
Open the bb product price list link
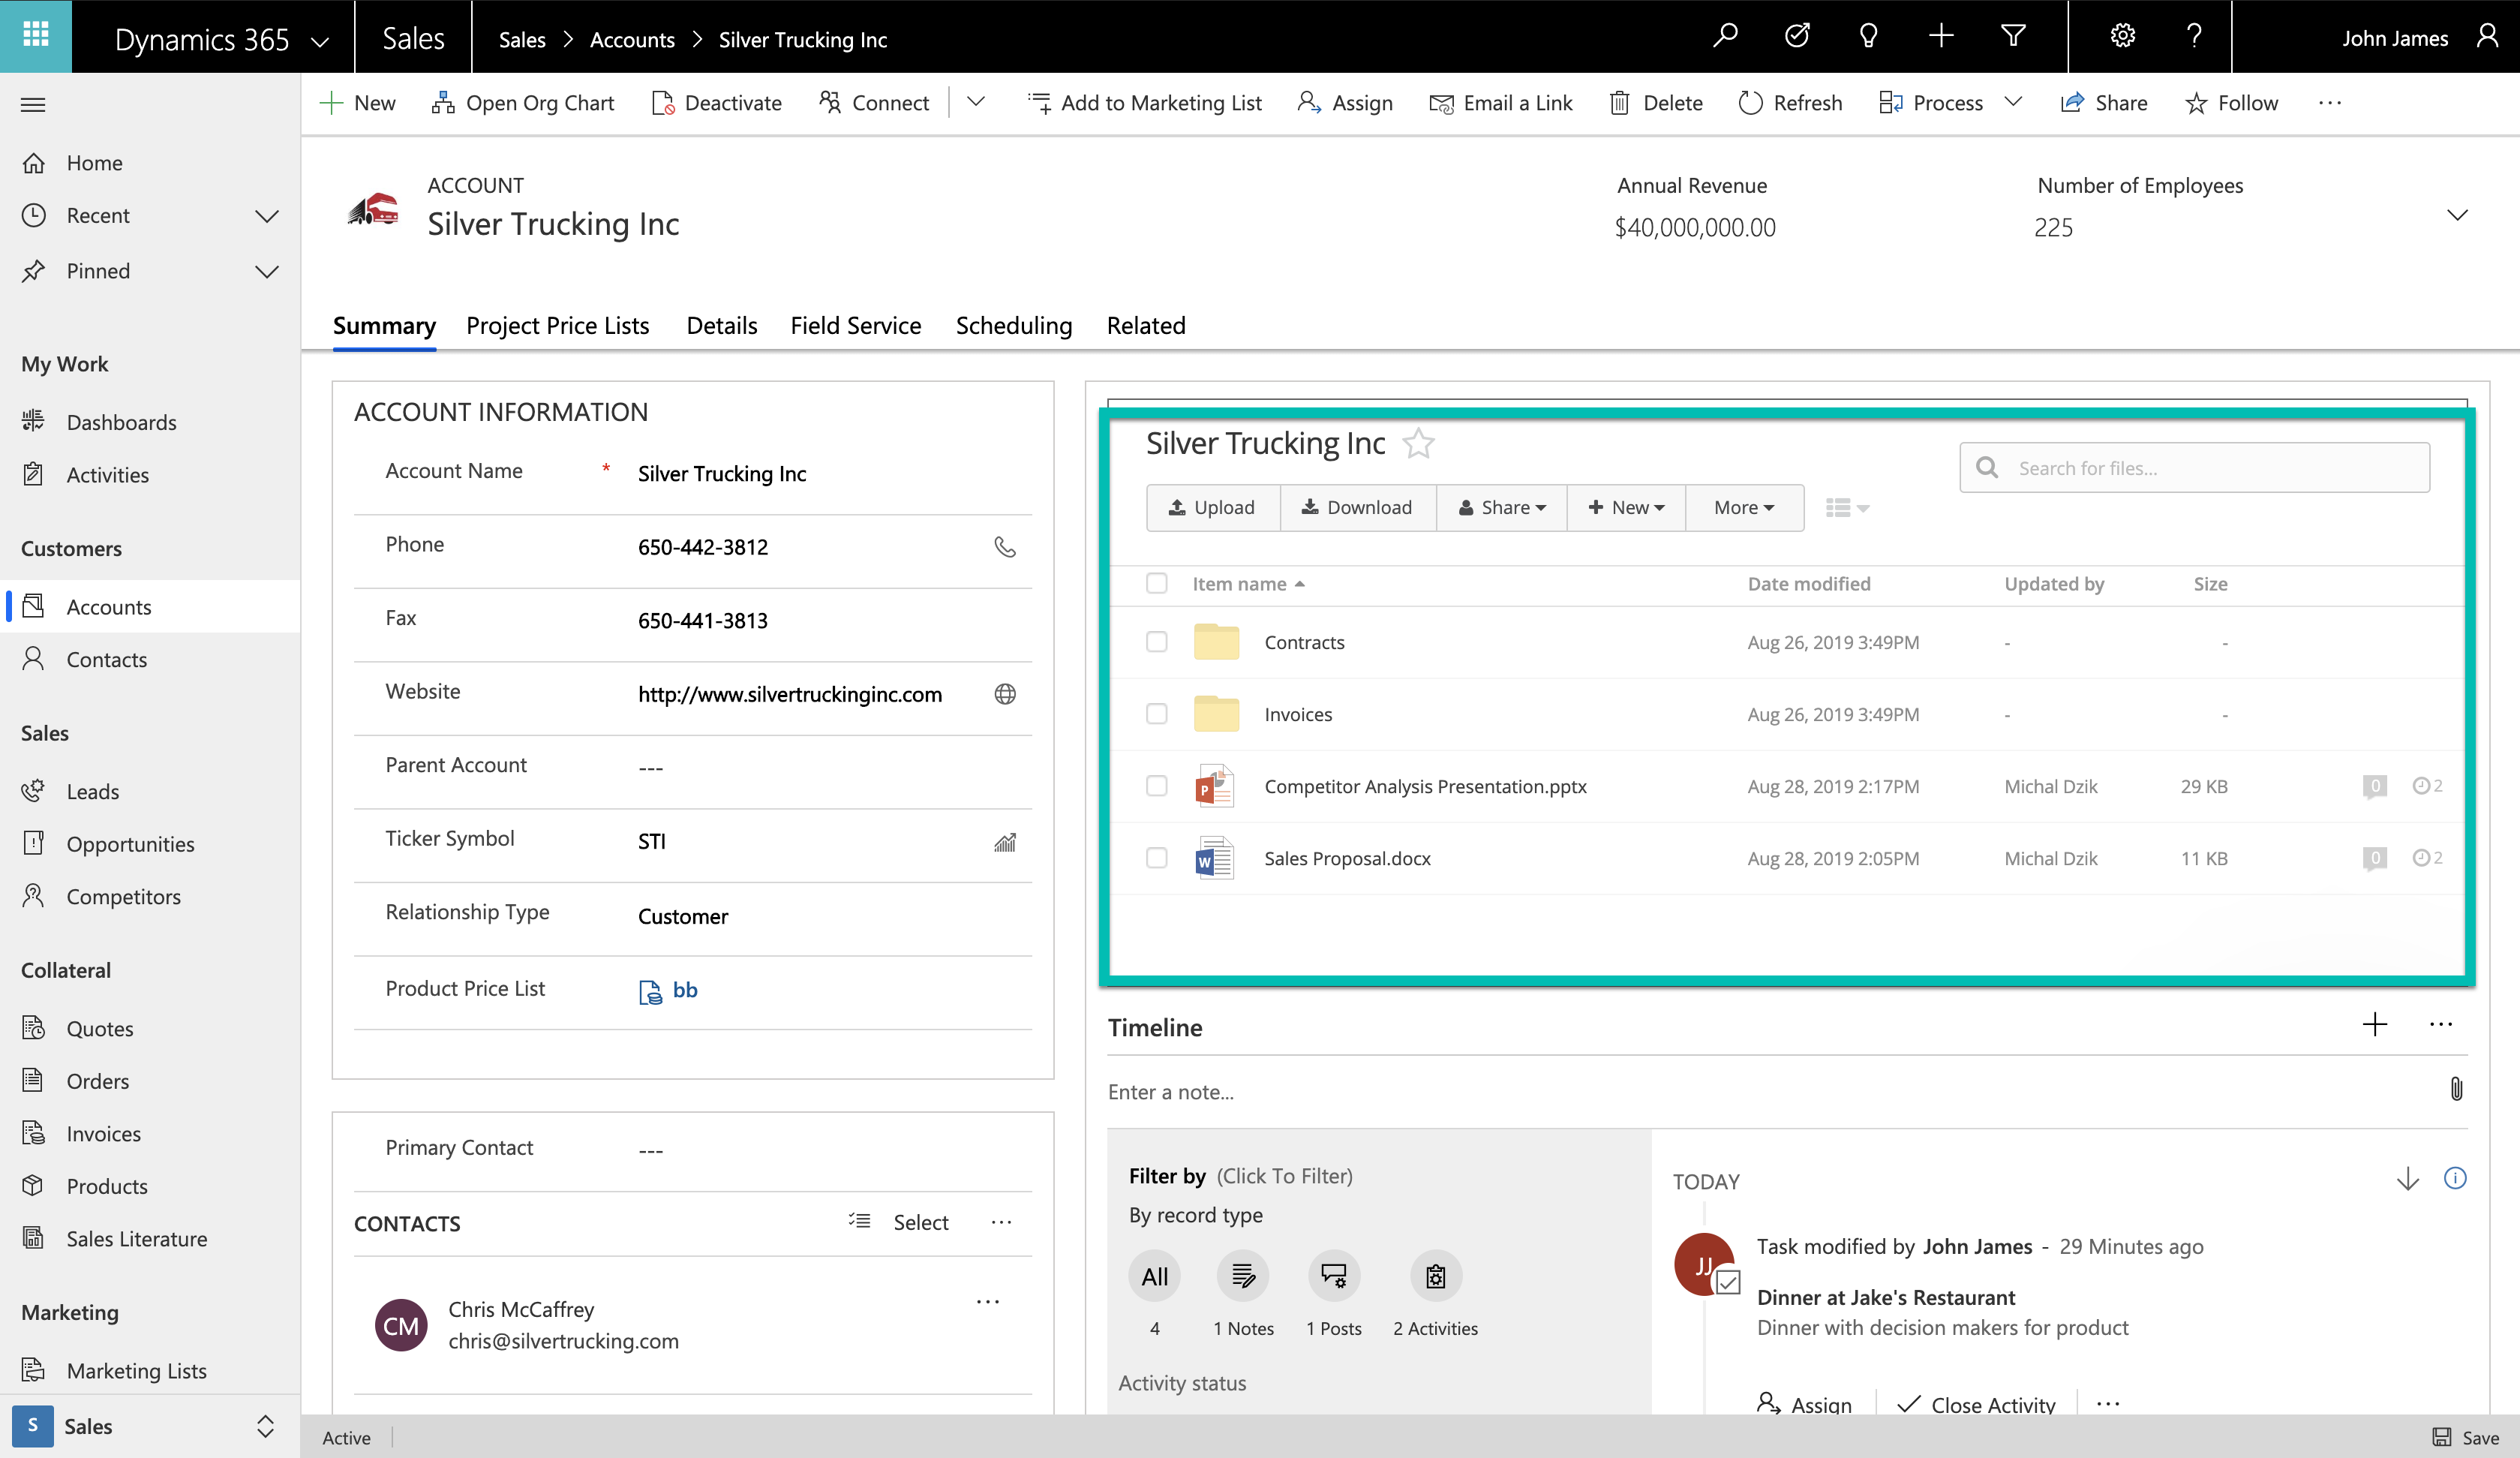(x=684, y=990)
